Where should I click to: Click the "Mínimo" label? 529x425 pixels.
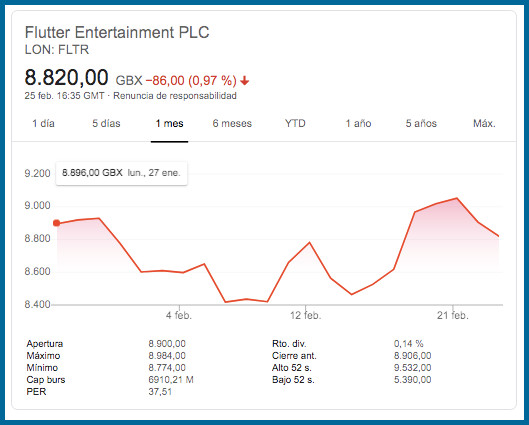(42, 368)
